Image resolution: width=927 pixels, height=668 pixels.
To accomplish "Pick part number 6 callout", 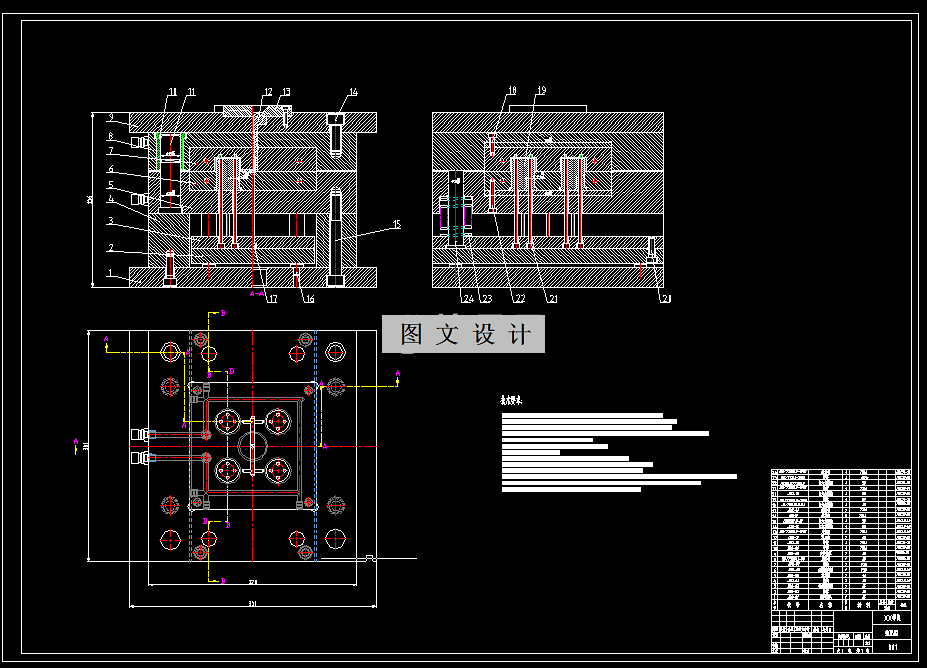I will [x=111, y=169].
